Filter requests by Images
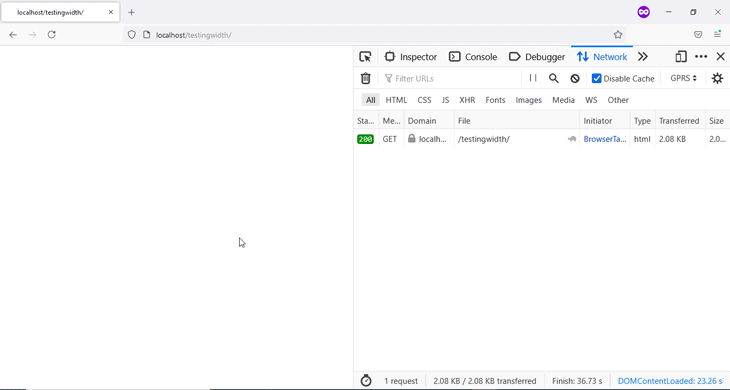 528,100
